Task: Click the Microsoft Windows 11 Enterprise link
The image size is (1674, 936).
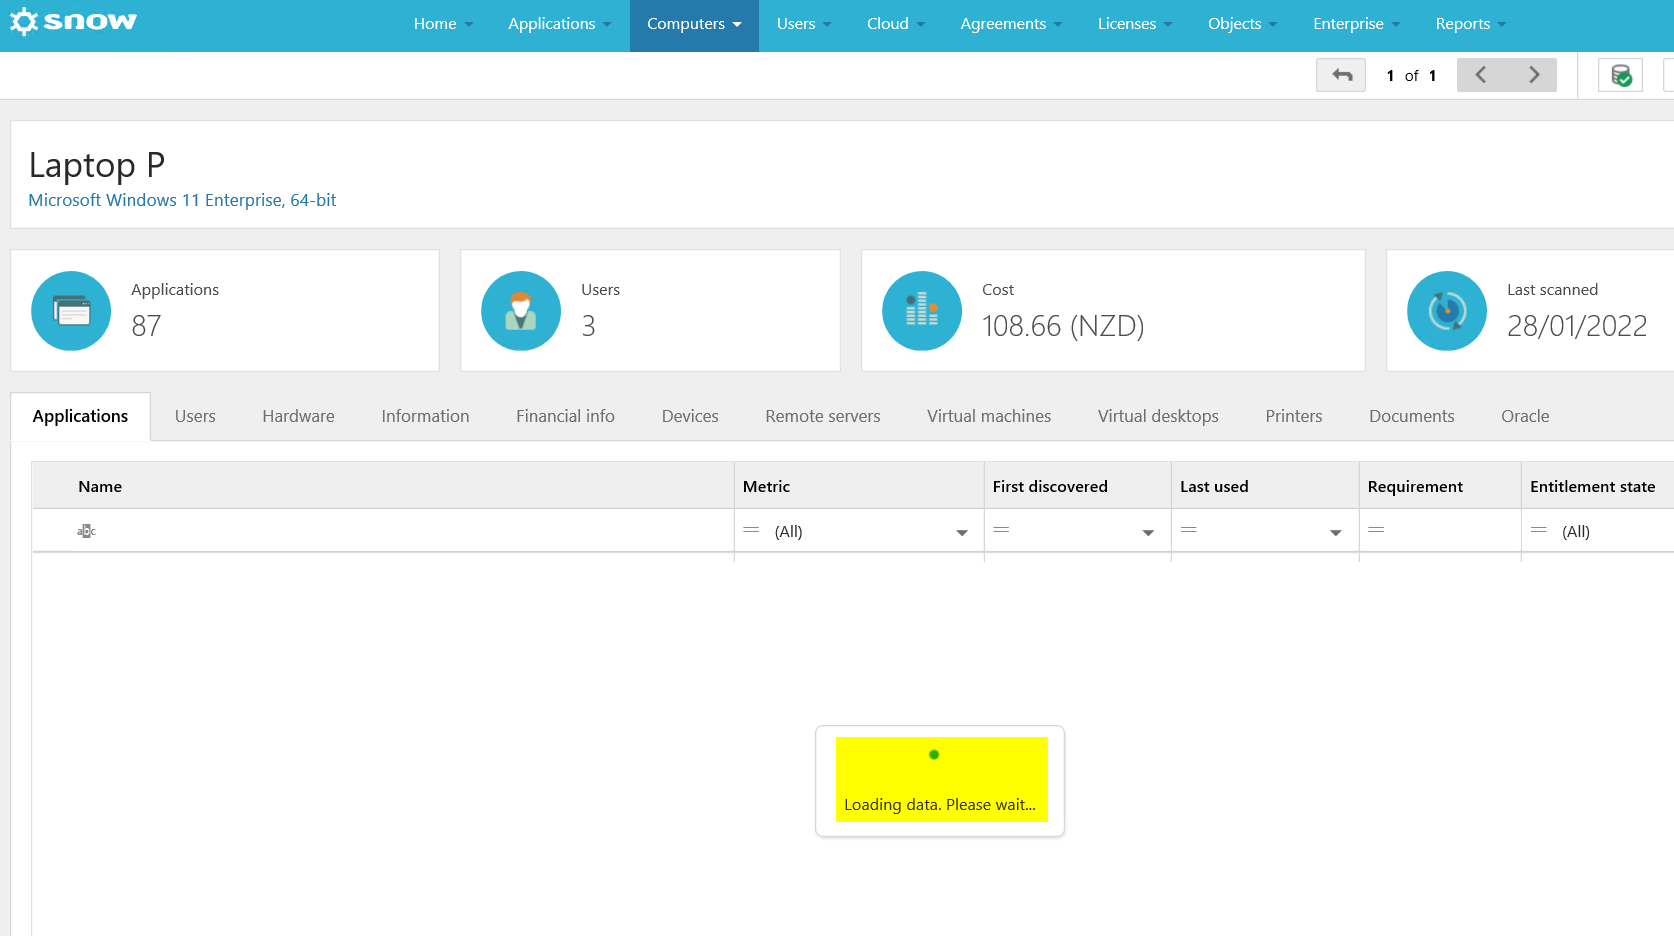Action: click(182, 200)
